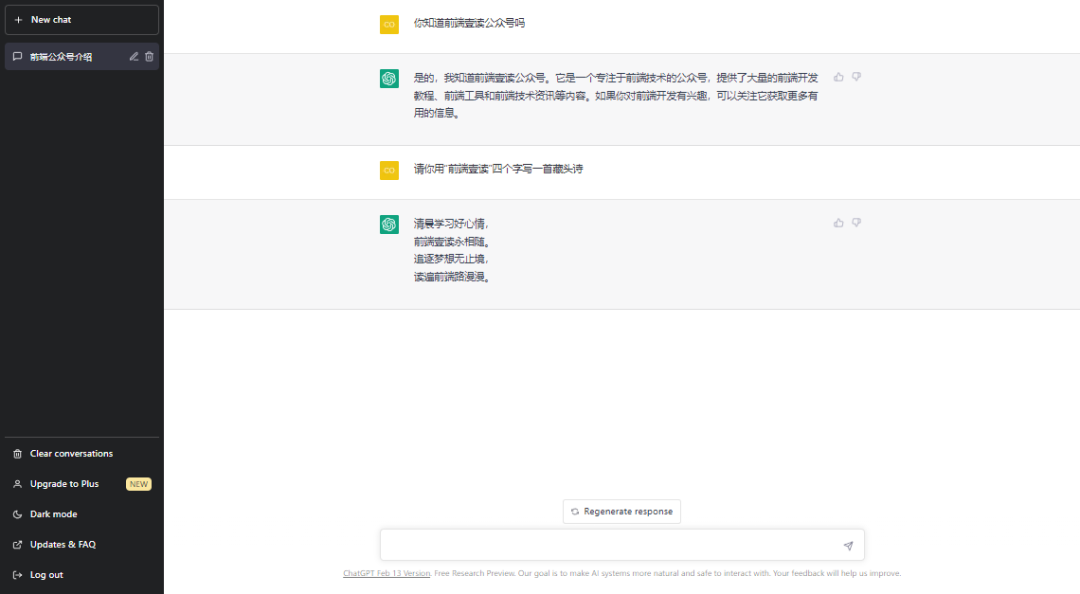Thumbs down the first ChatGPT answer
This screenshot has height=594, width=1080.
856,77
